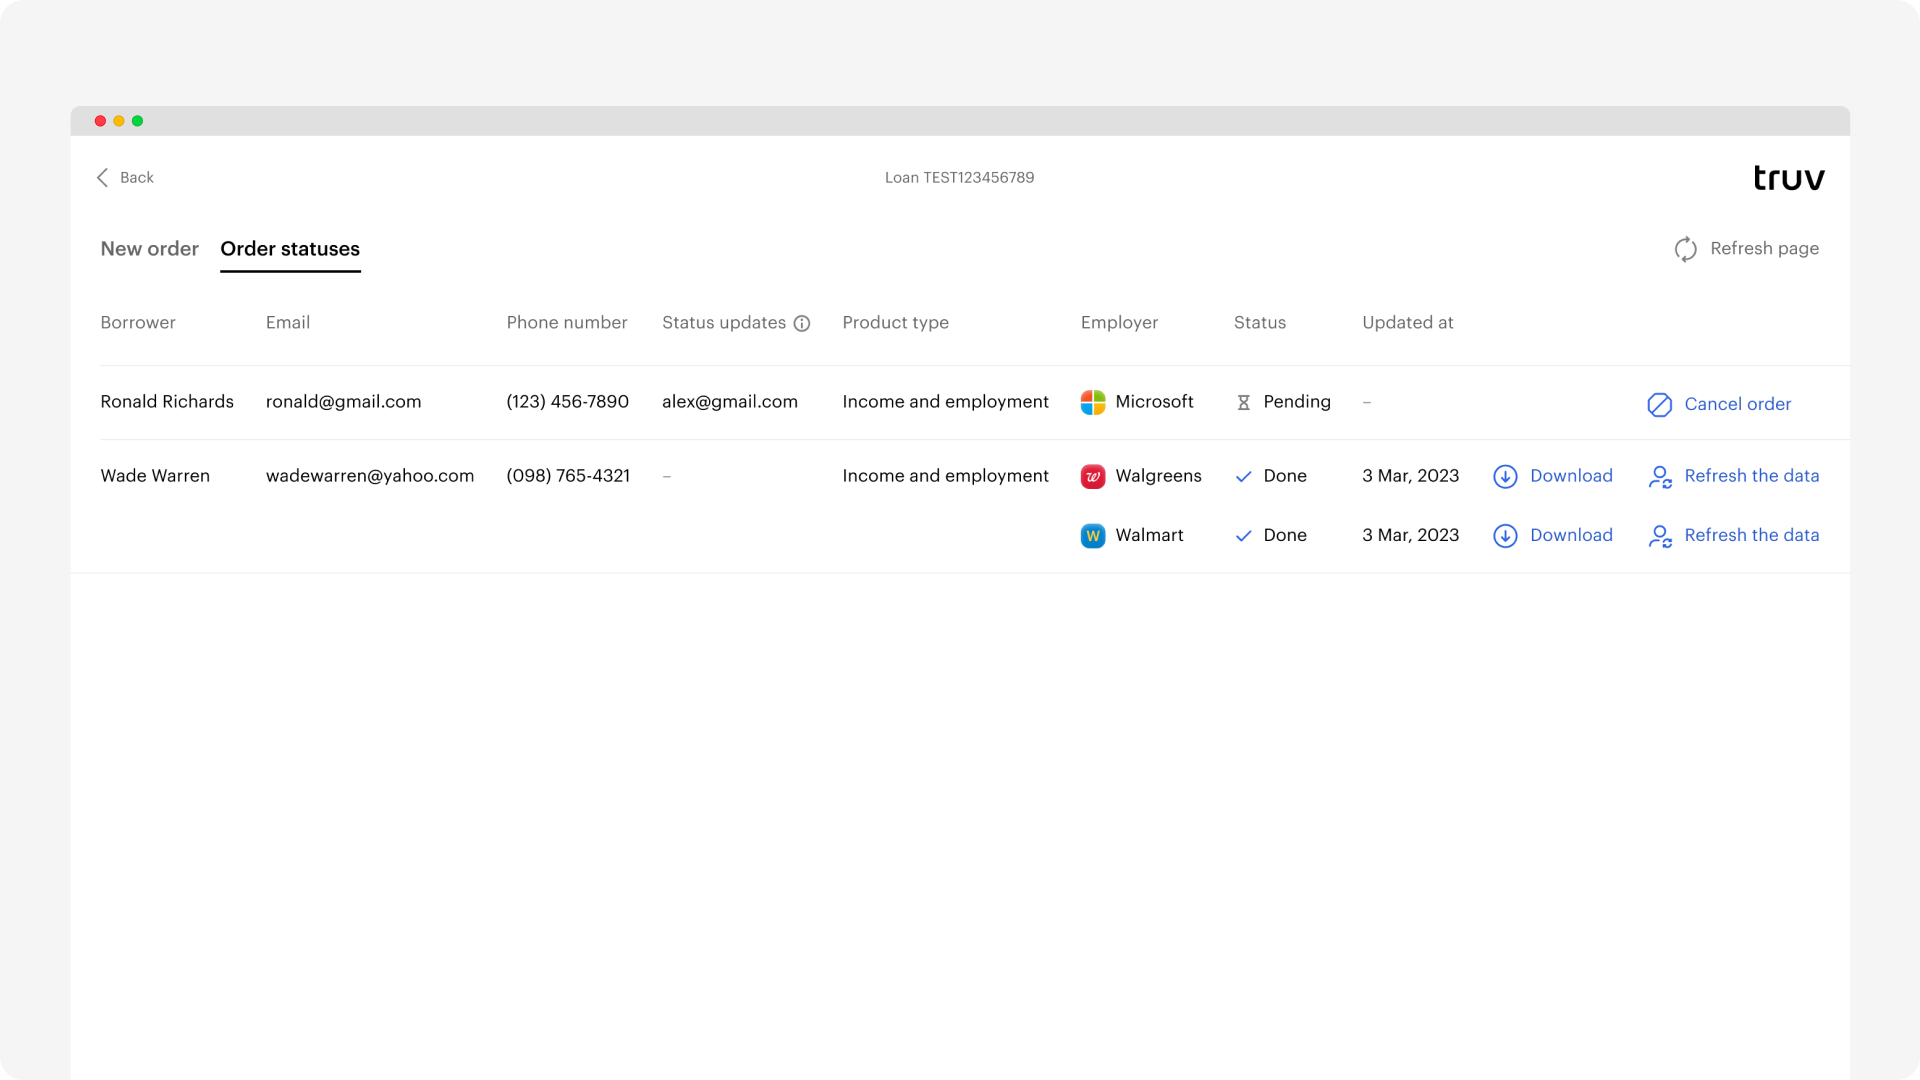
Task: Download the Walmart report
Action: click(1570, 535)
